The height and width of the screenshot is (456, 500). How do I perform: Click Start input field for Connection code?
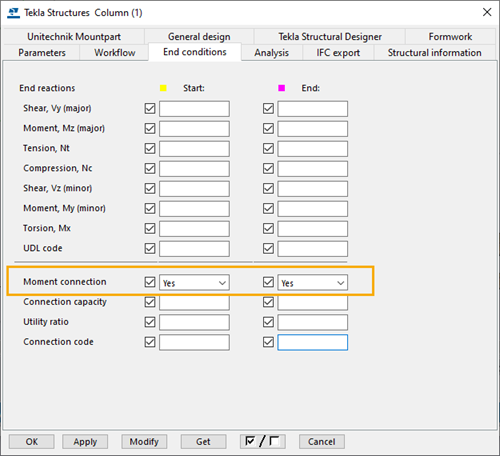[194, 342]
